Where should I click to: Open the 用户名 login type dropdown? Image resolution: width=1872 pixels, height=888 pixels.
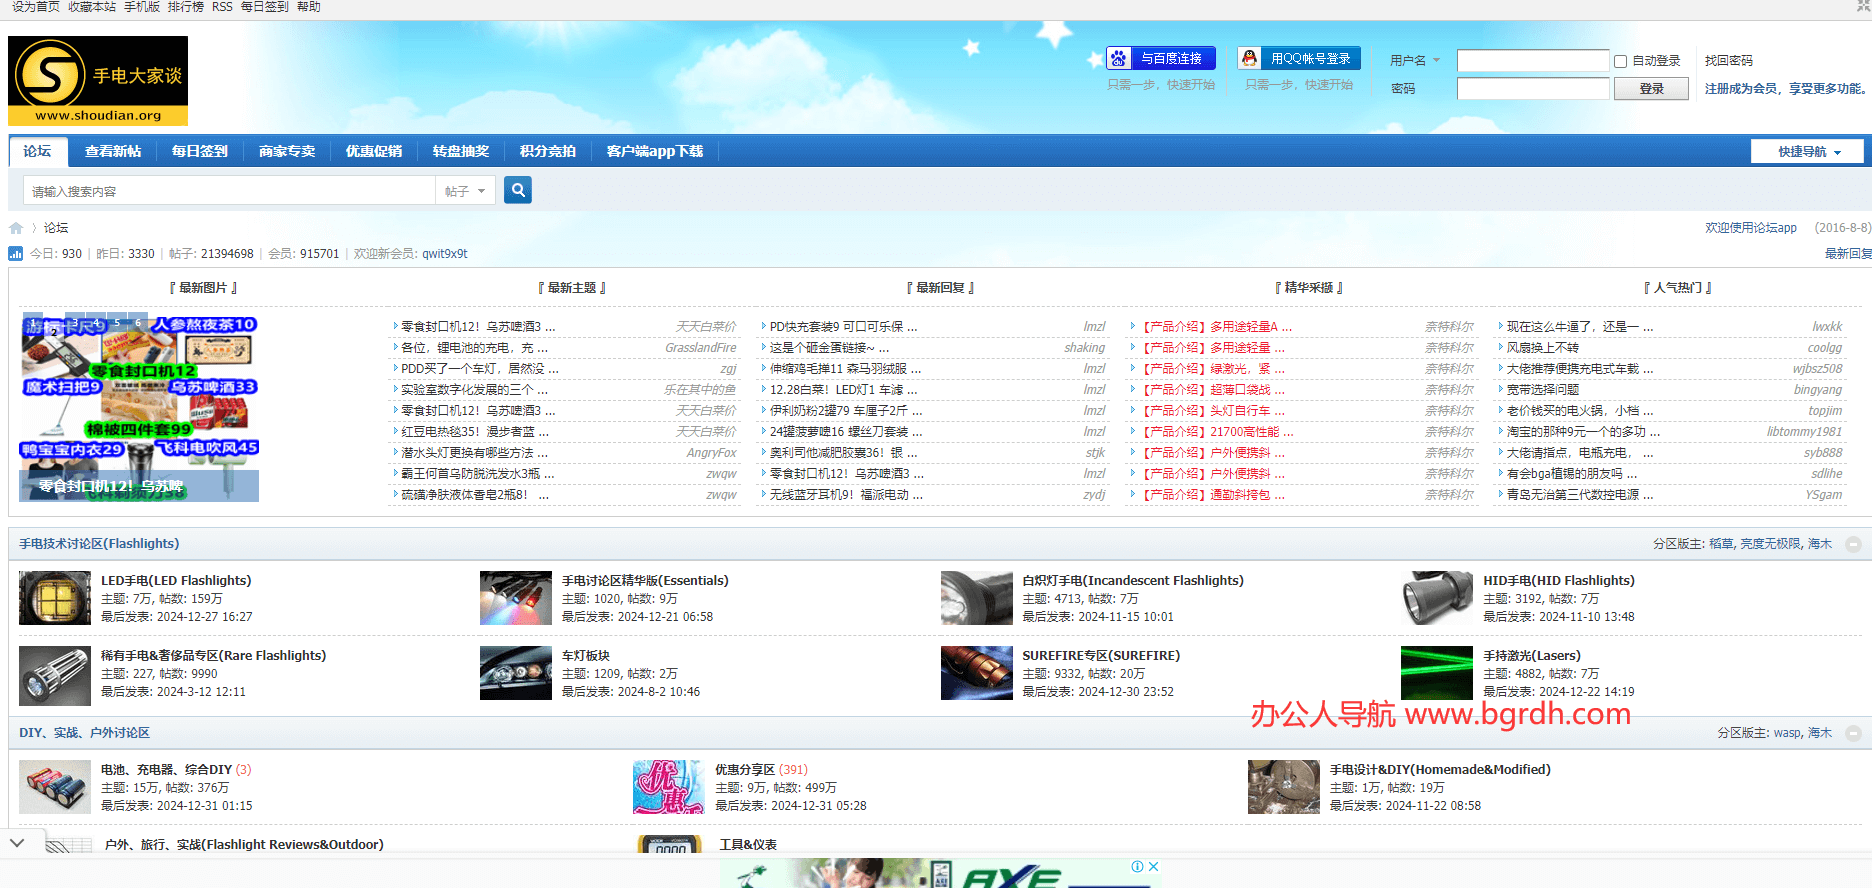point(1415,61)
